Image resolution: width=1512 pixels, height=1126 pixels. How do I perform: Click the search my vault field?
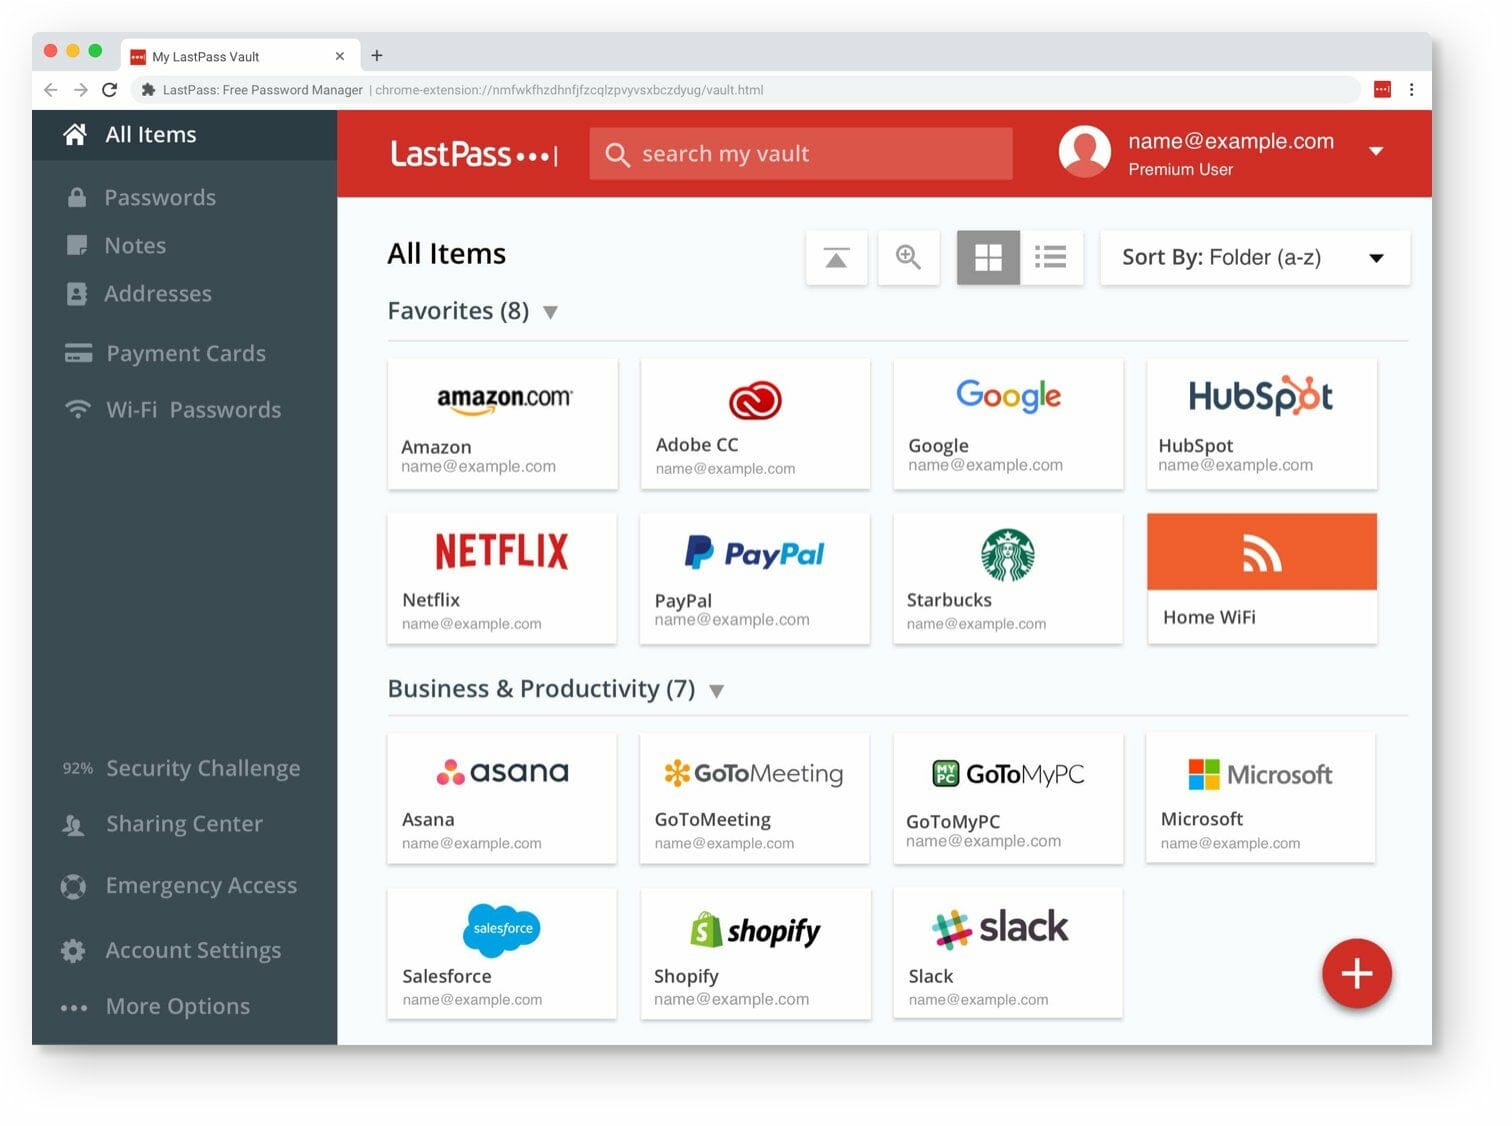[x=801, y=154]
